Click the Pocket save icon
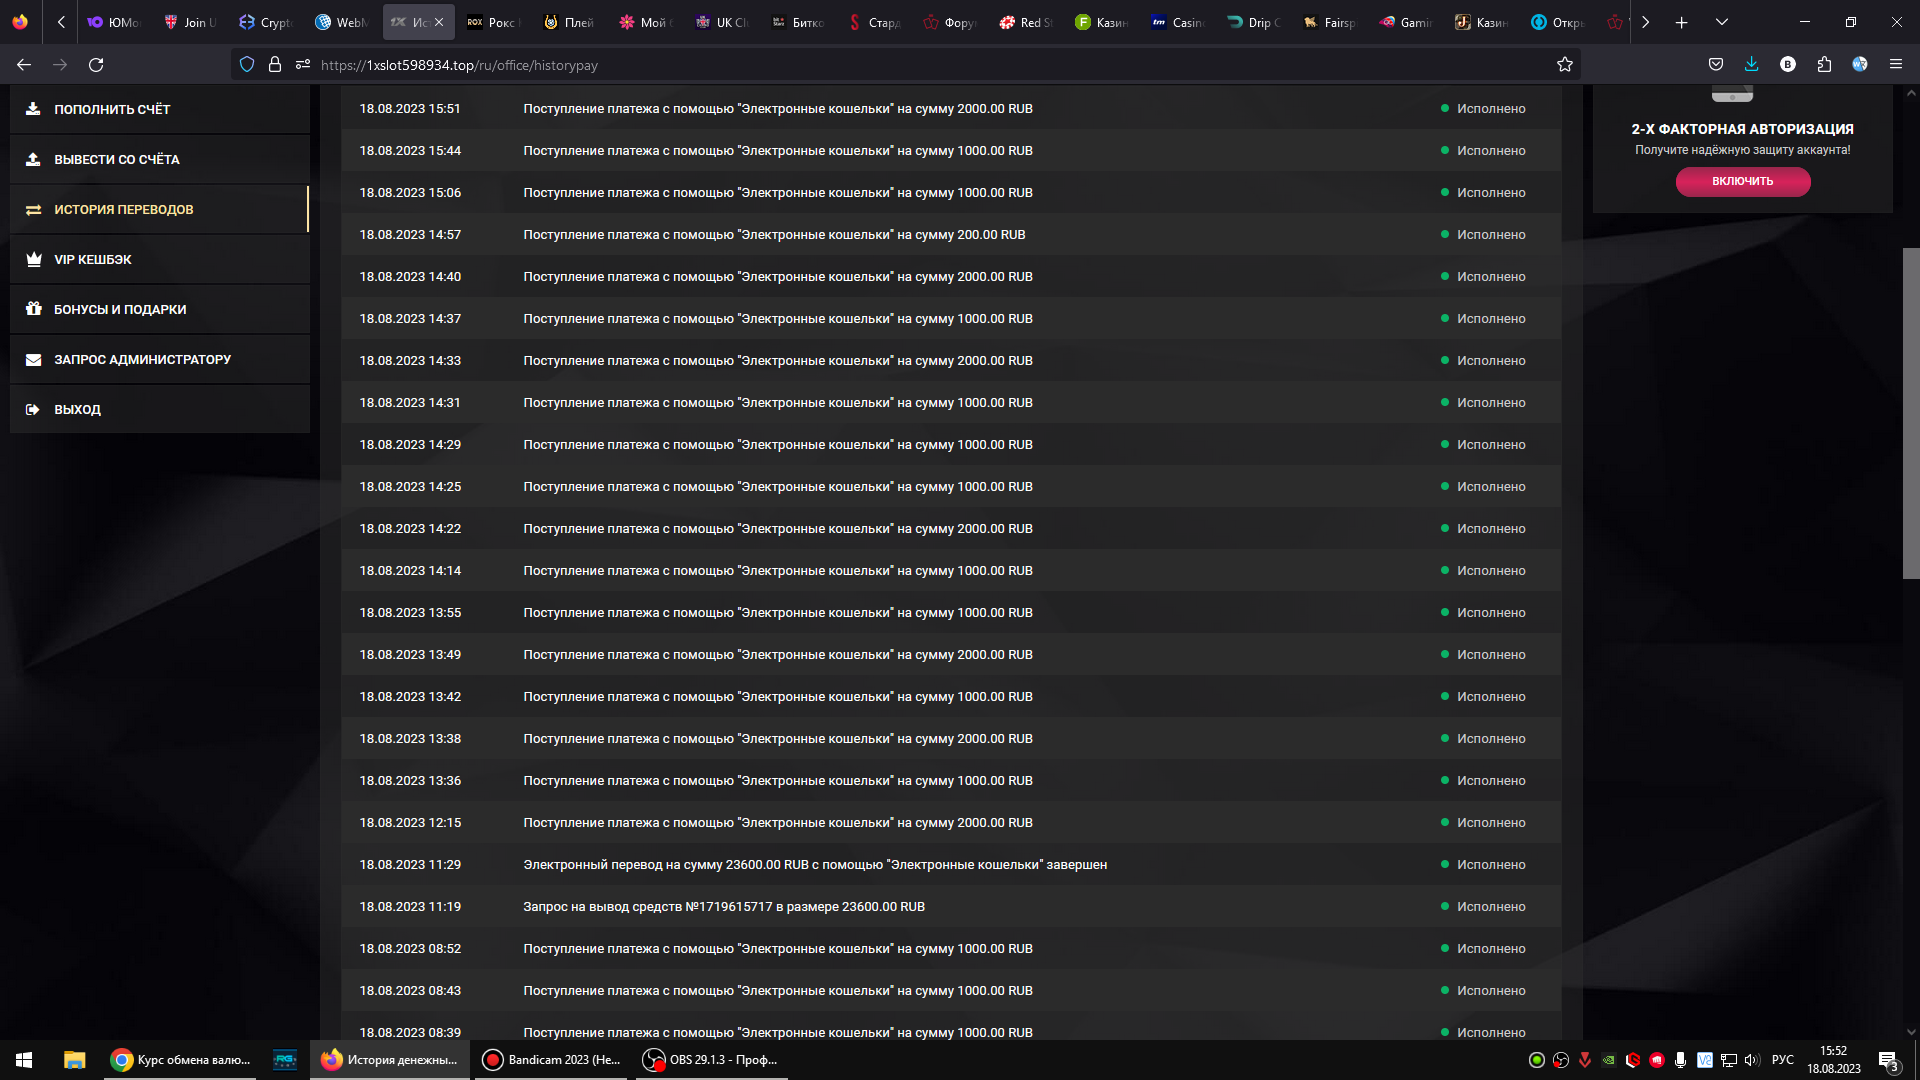This screenshot has width=1920, height=1080. [x=1716, y=65]
